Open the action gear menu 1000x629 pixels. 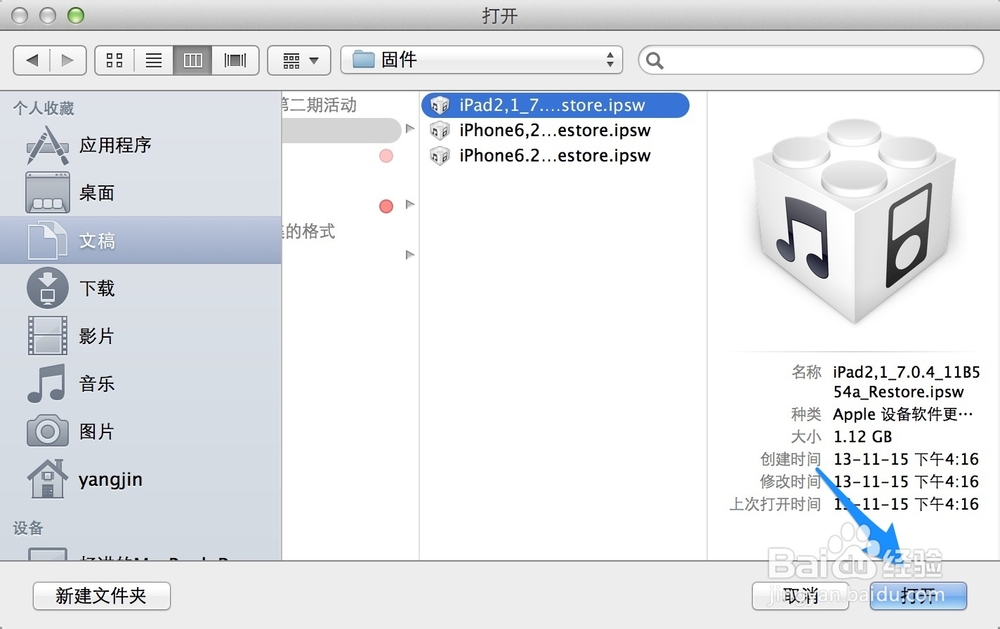pos(298,60)
